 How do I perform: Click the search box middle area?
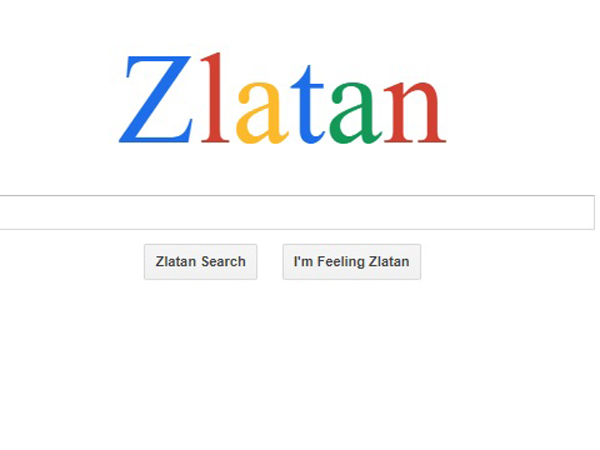click(297, 212)
